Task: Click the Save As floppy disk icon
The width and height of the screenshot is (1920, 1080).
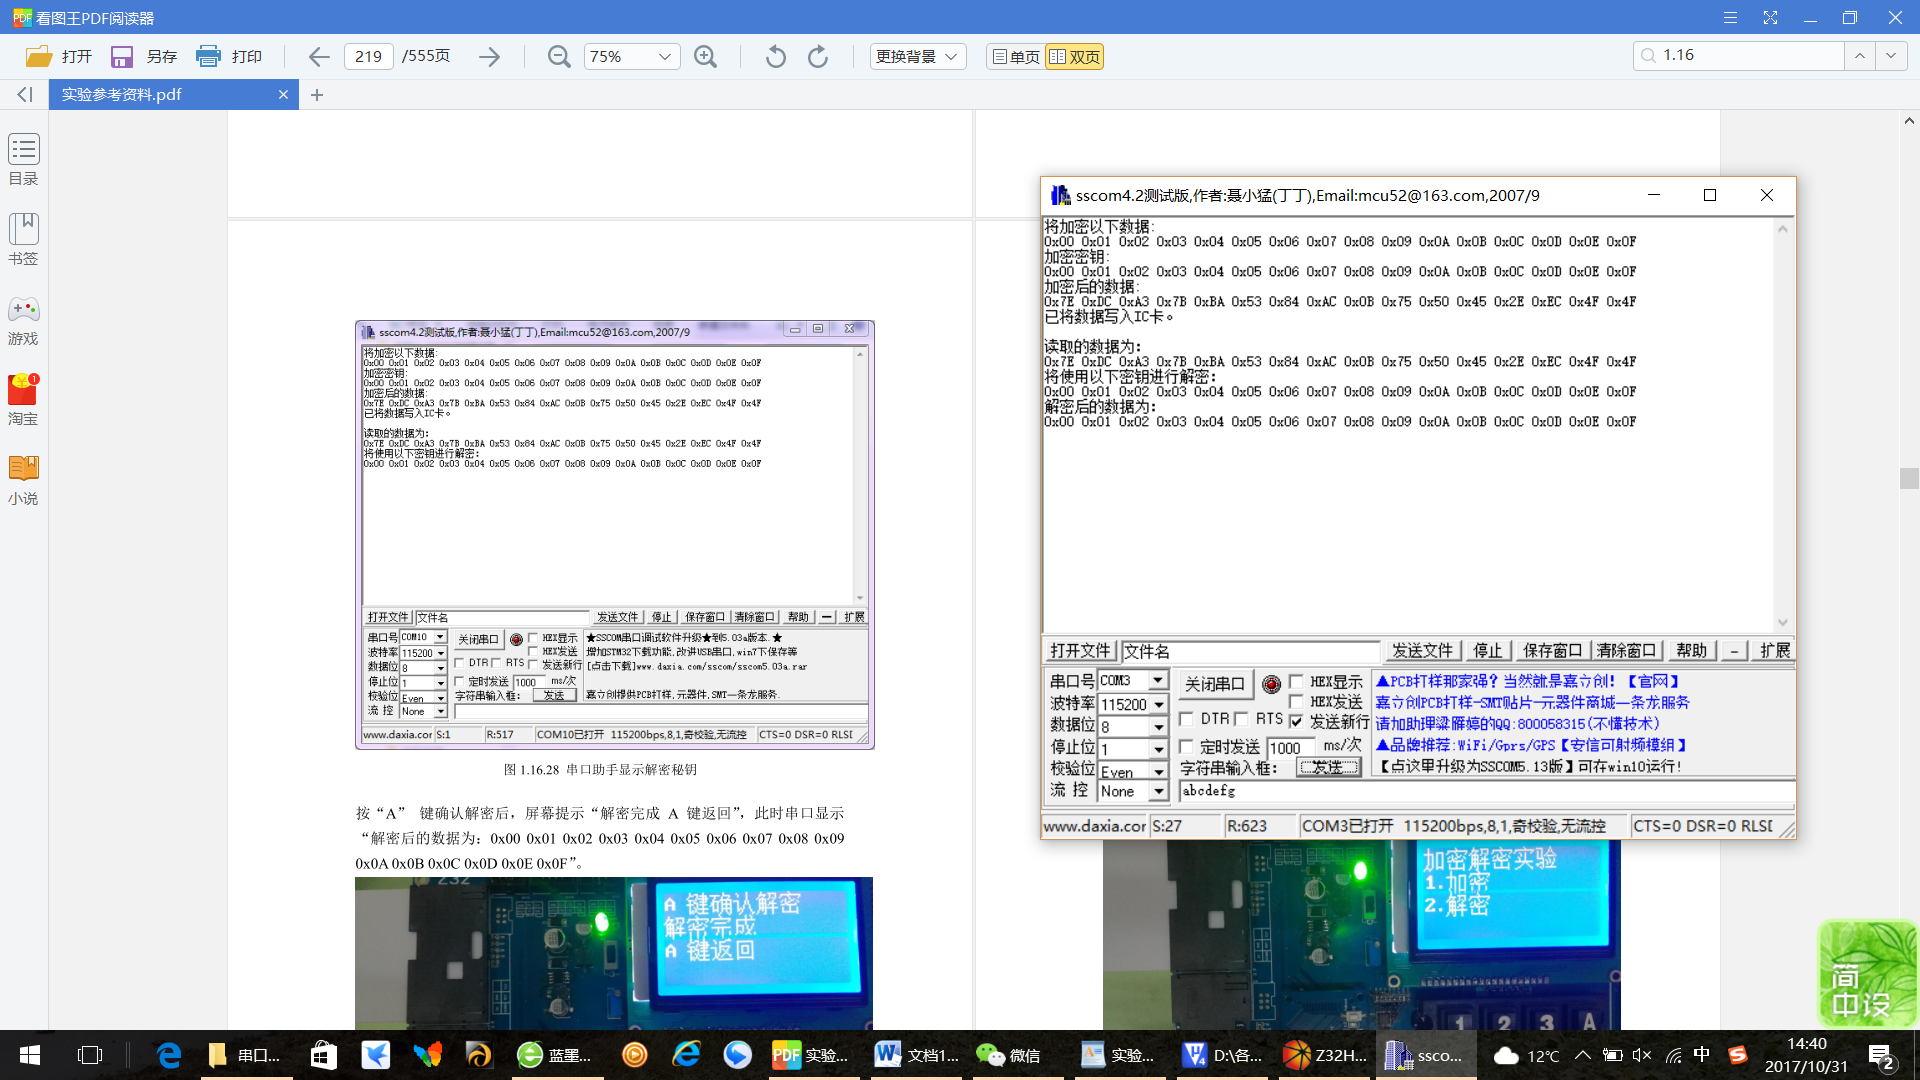Action: tap(121, 57)
